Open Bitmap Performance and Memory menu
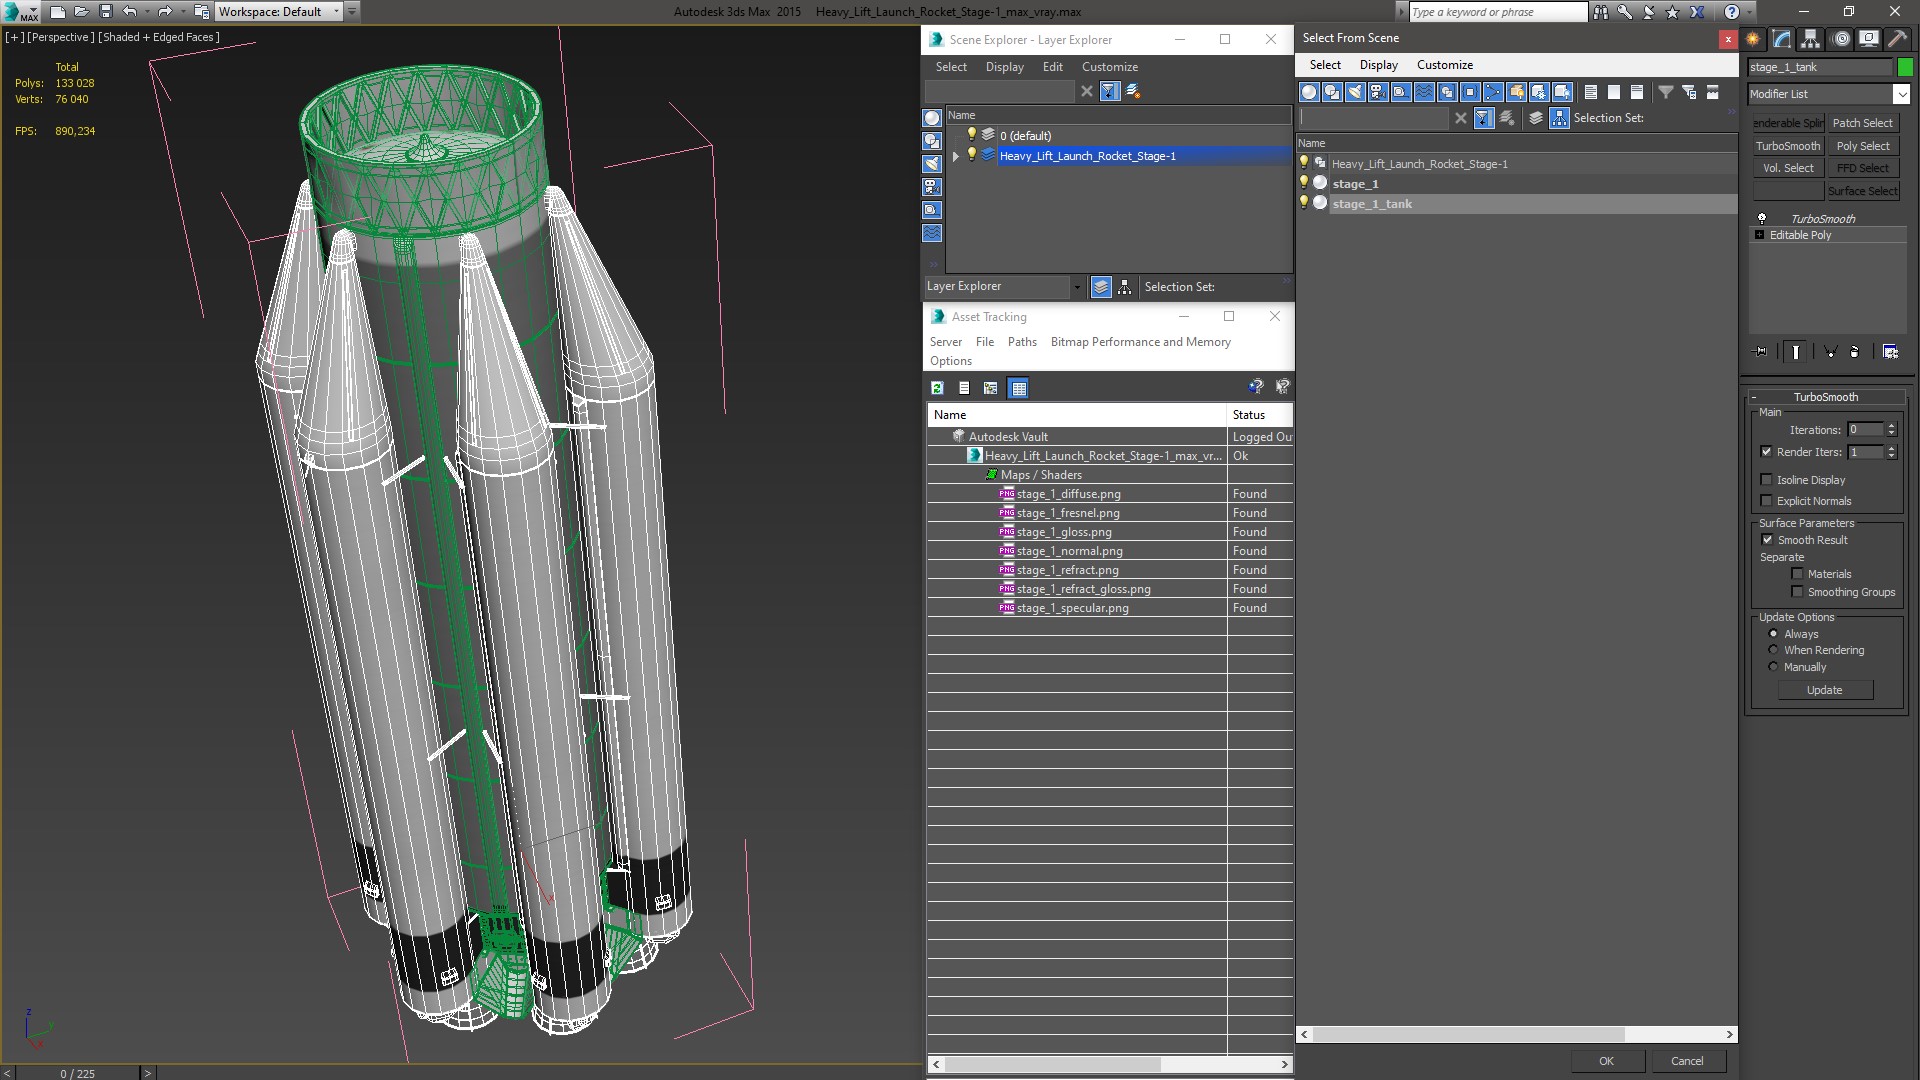1920x1080 pixels. coord(1140,342)
